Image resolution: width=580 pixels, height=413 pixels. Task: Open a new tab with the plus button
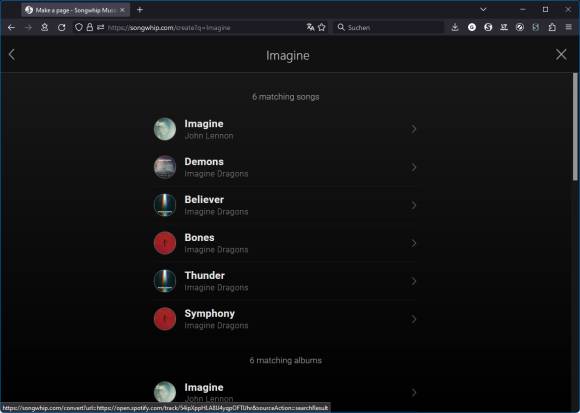(x=140, y=10)
